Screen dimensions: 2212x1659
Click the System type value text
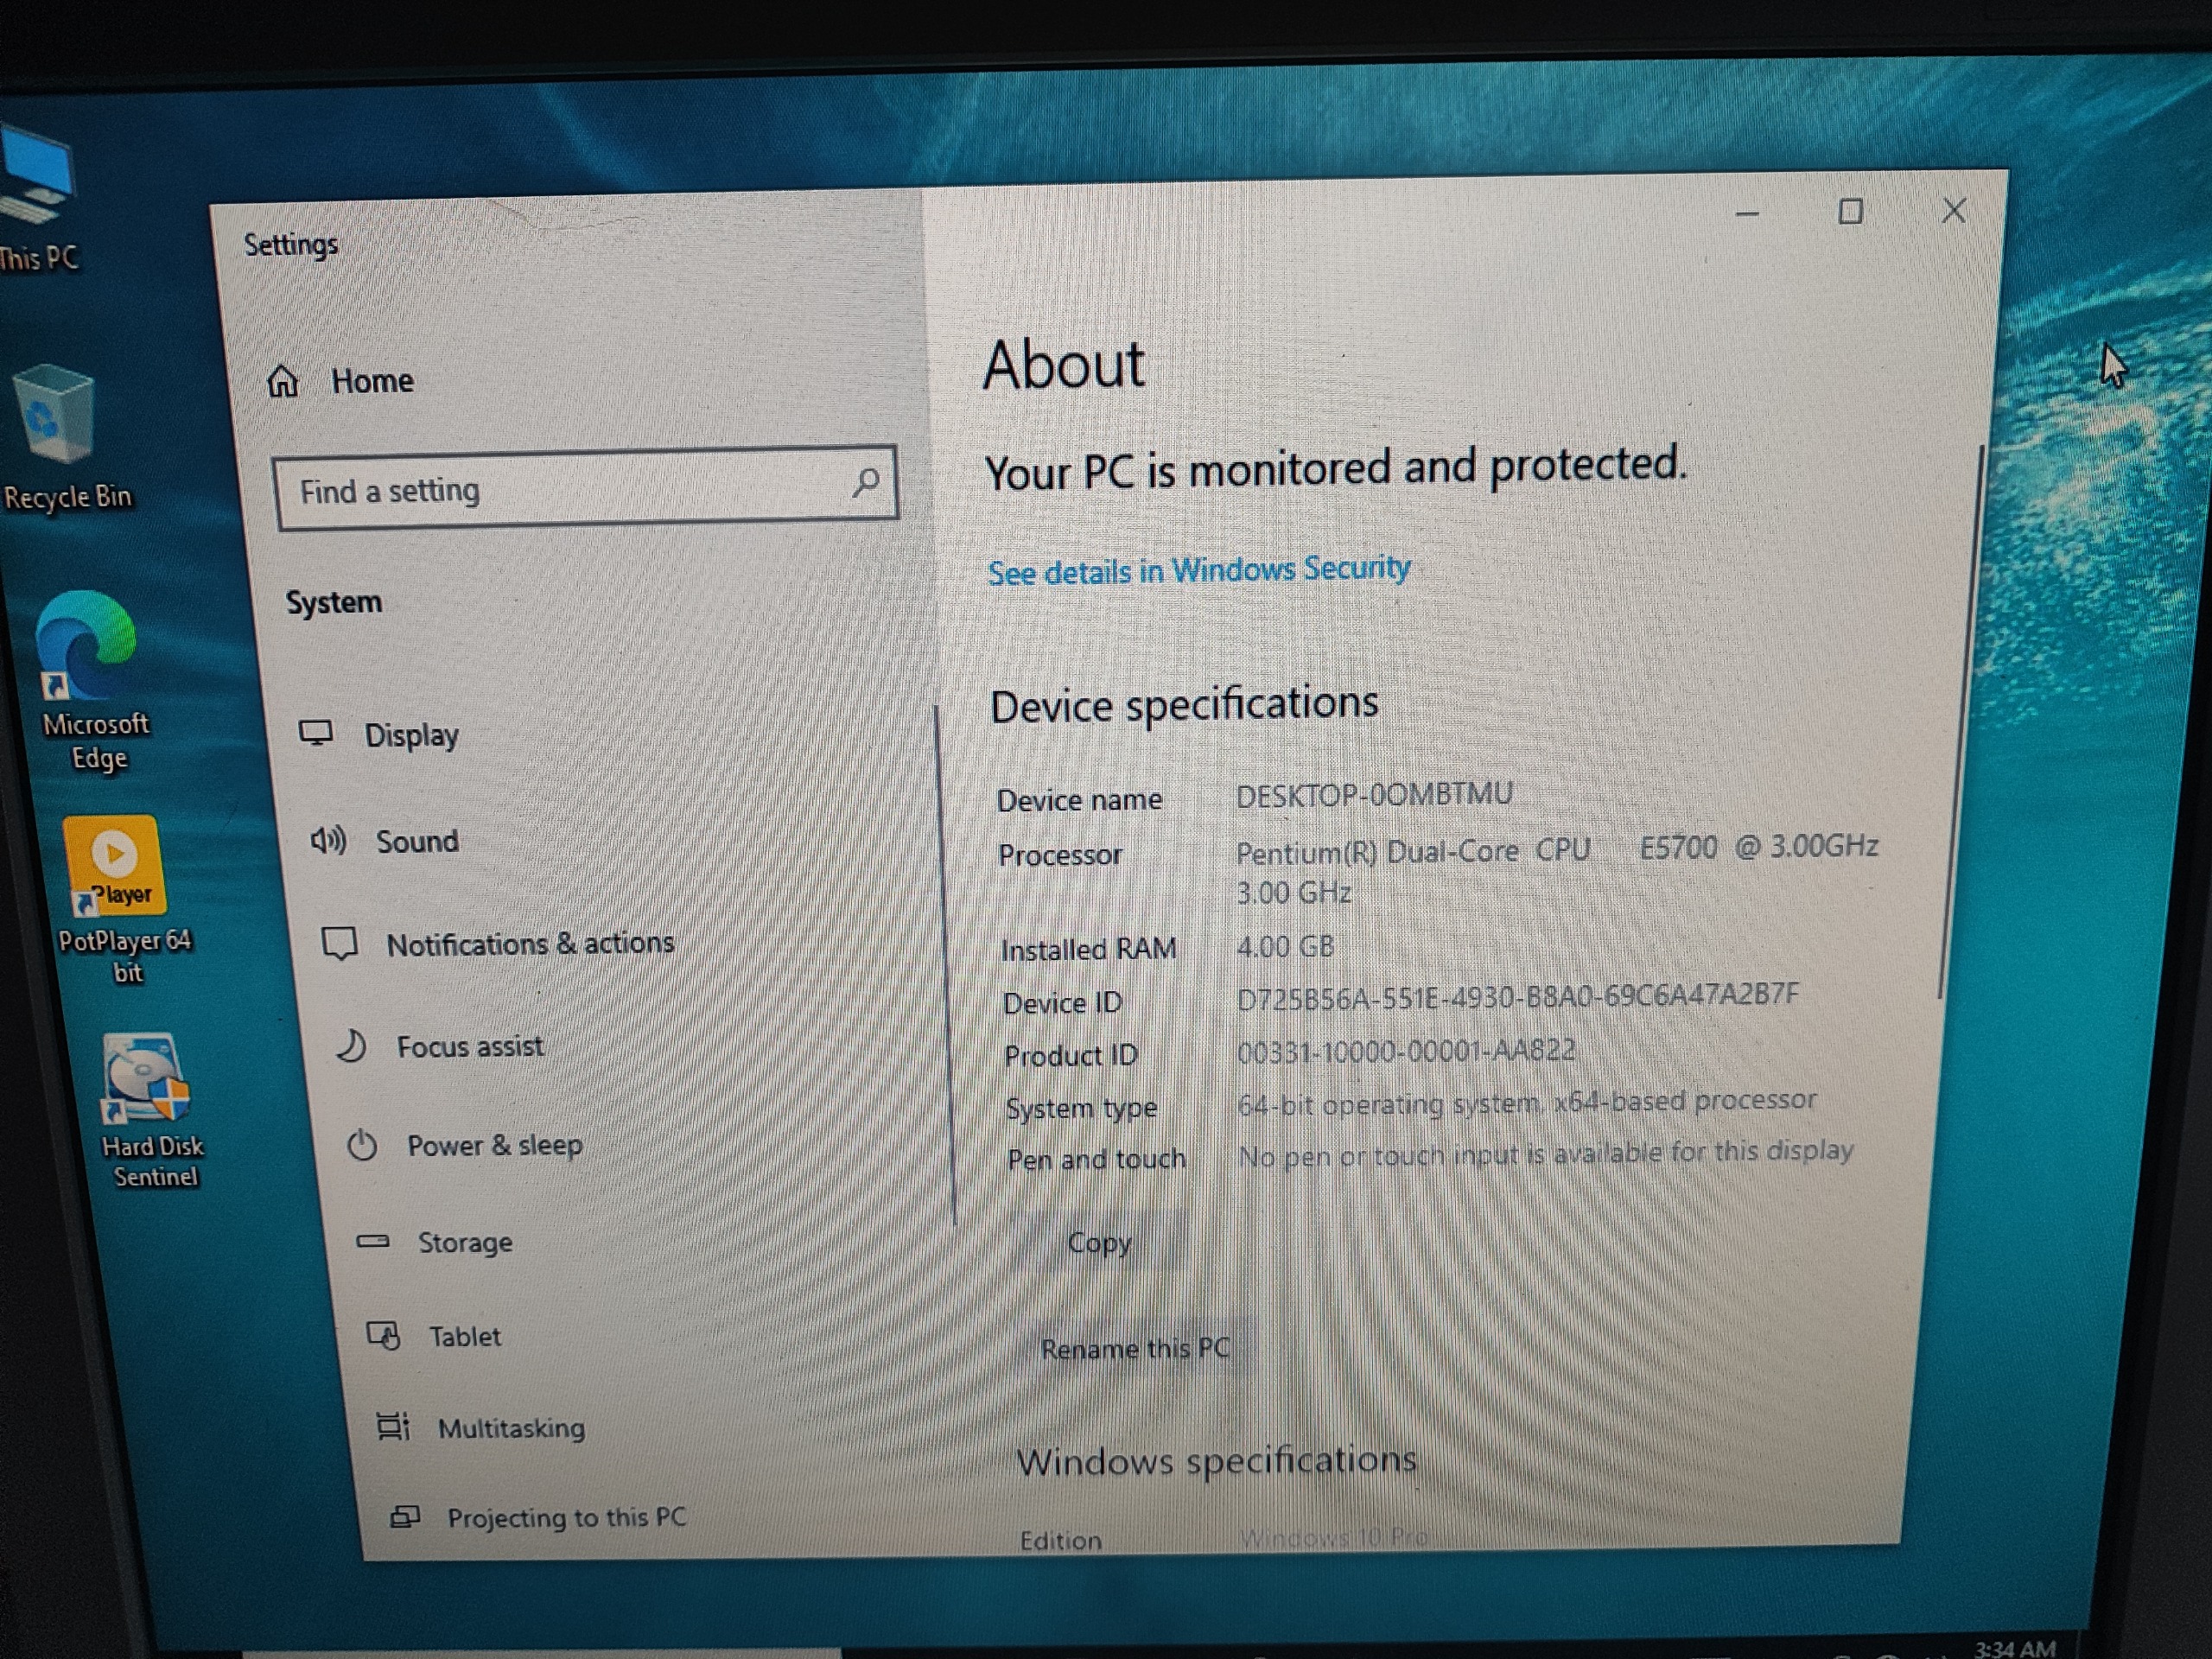pyautogui.click(x=1527, y=1102)
